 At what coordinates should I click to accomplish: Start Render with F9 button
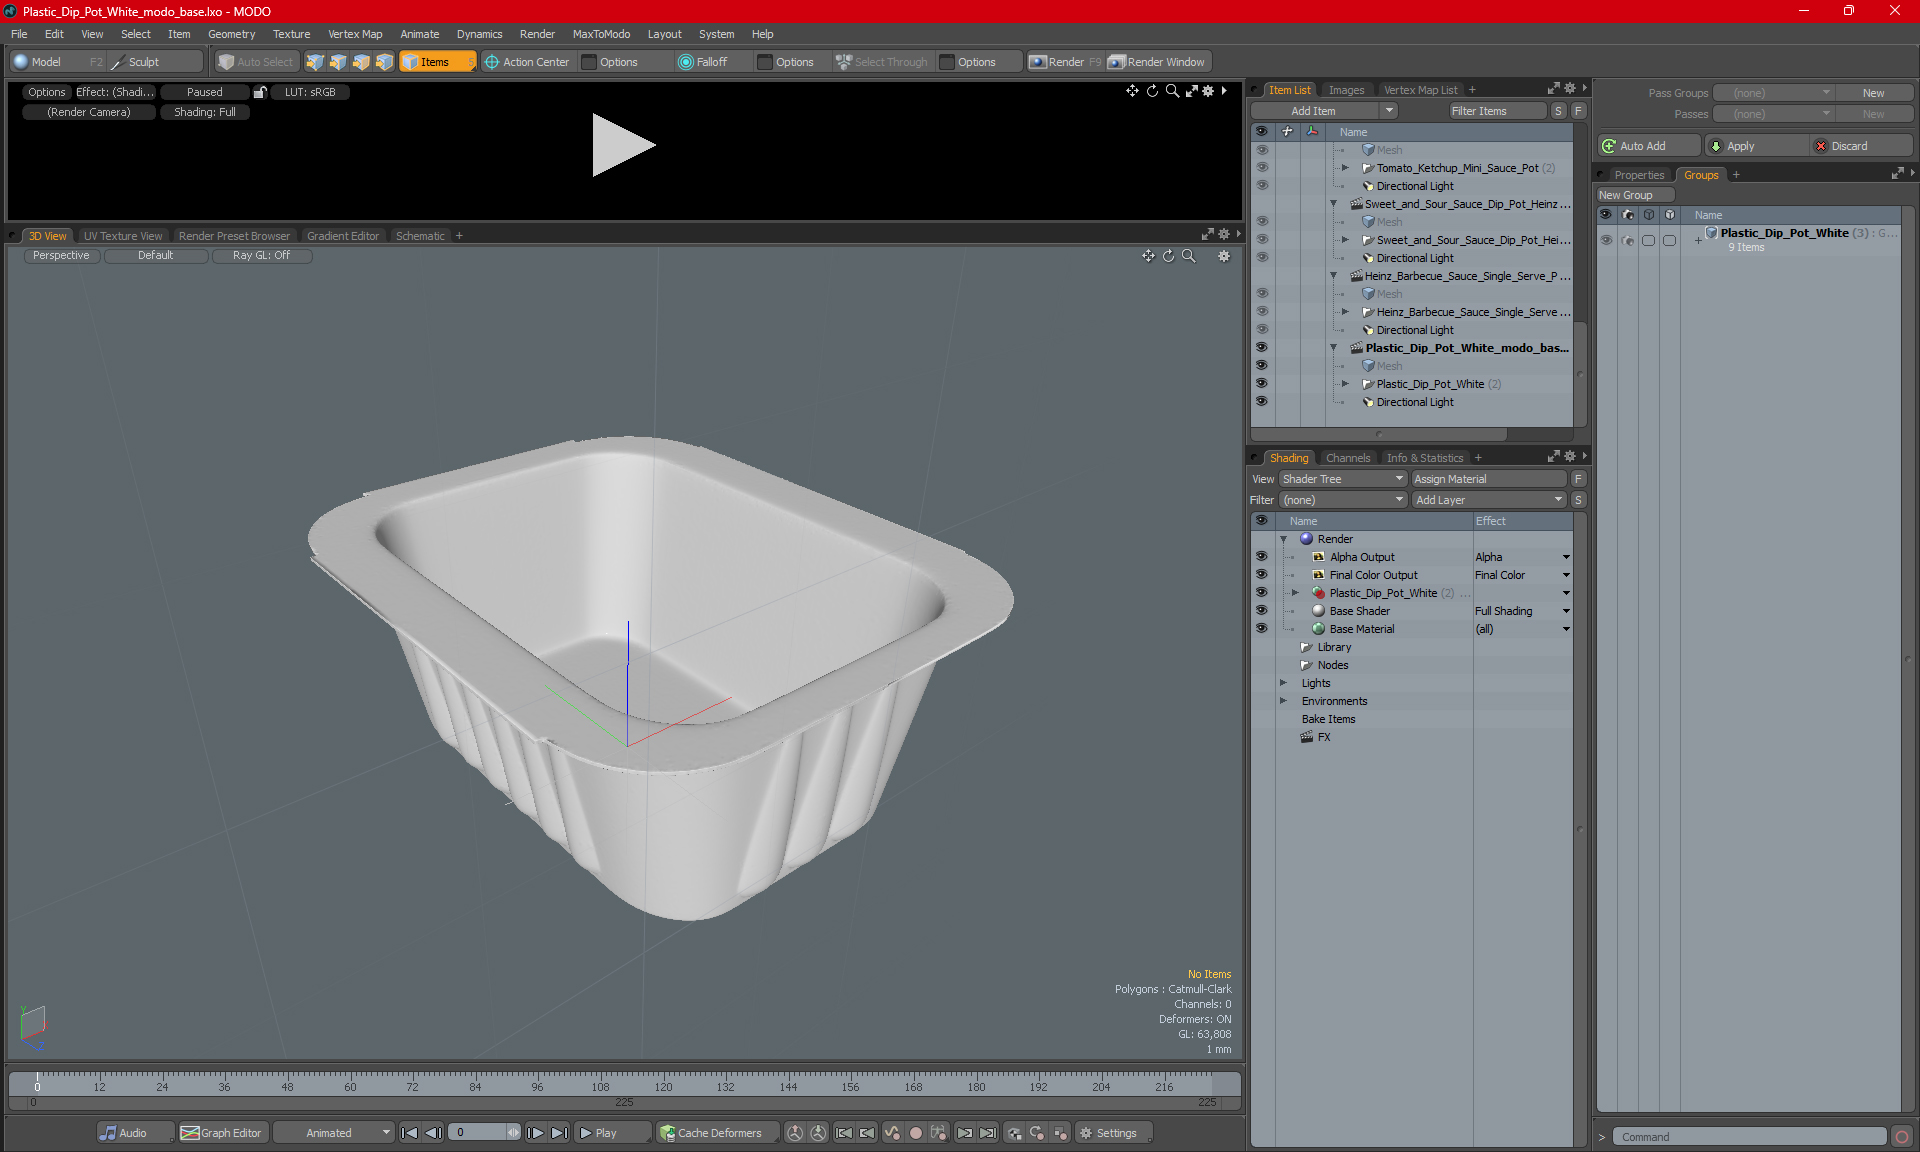point(1065,62)
